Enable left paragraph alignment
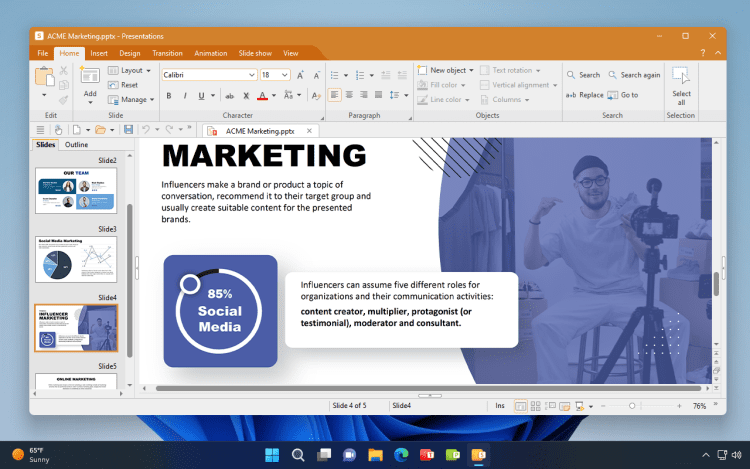The image size is (750, 469). 335,96
